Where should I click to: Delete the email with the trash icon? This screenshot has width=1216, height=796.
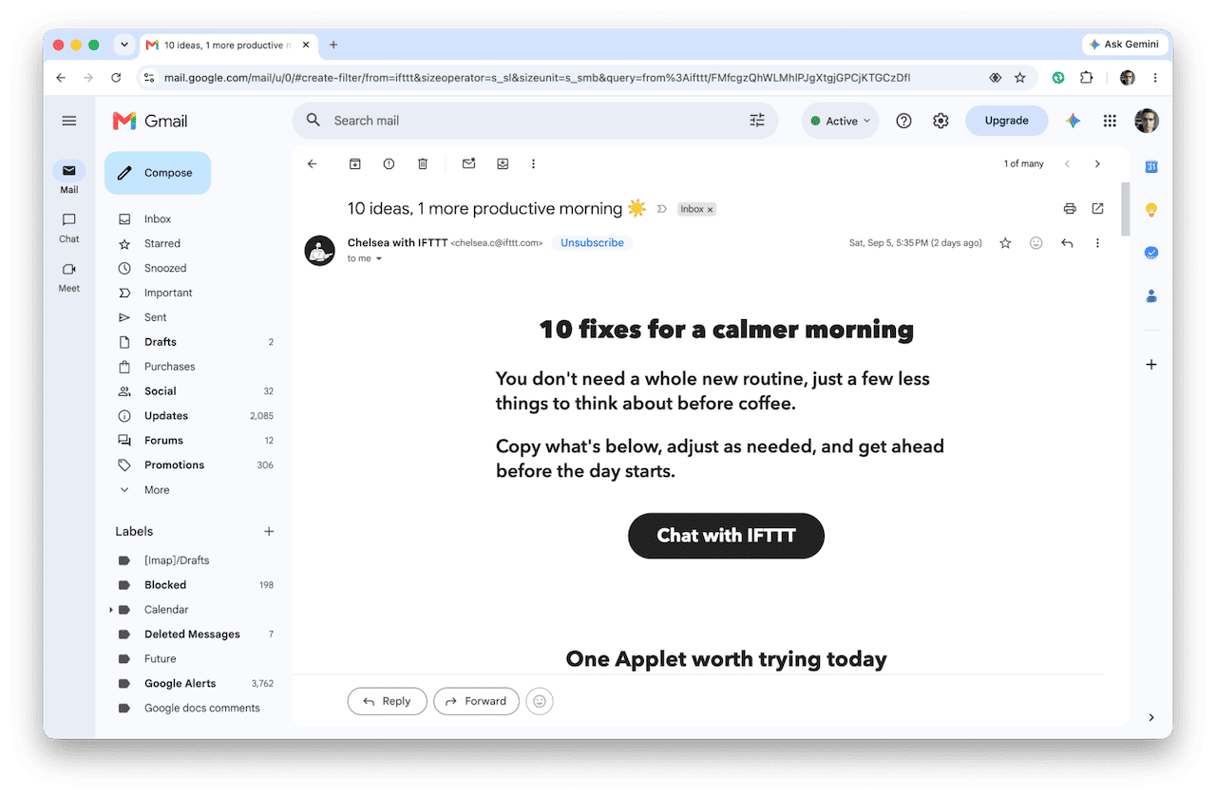coord(423,164)
